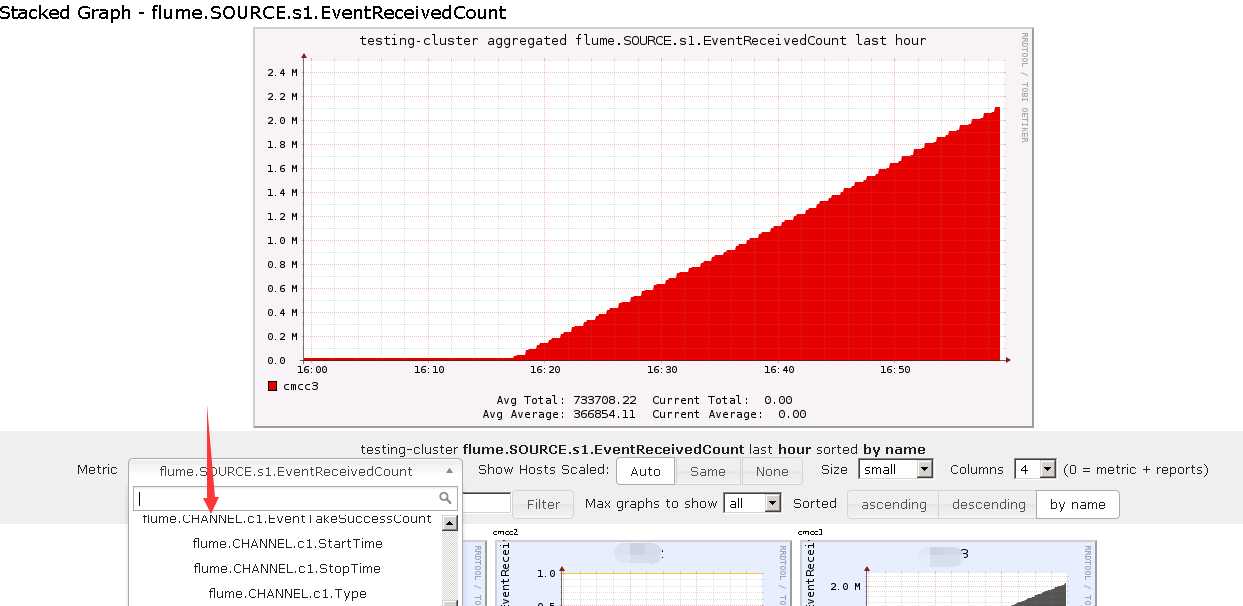Click the Stacked Graph page heading
This screenshot has width=1243, height=606.
253,13
